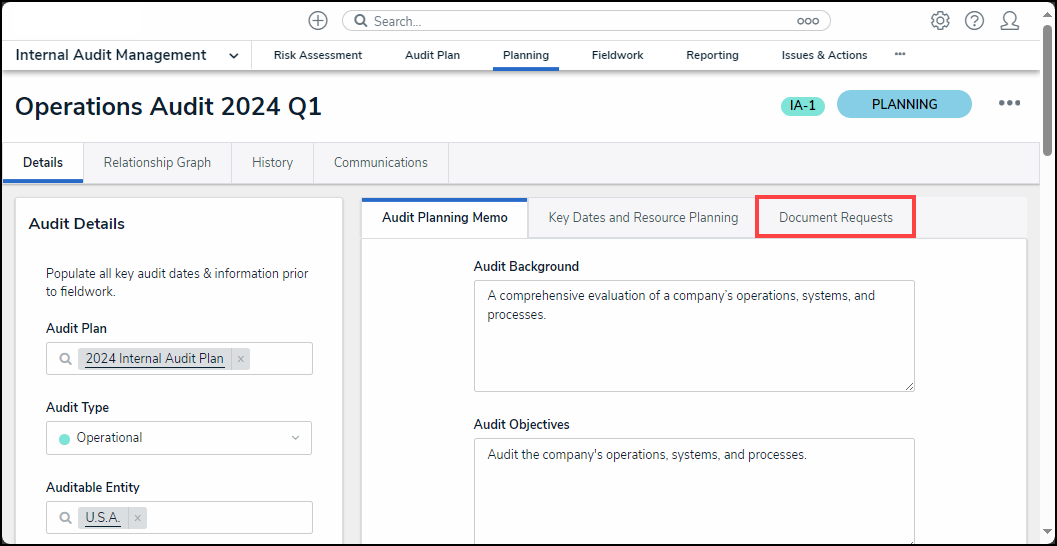Click the PLANNING status button

point(904,104)
